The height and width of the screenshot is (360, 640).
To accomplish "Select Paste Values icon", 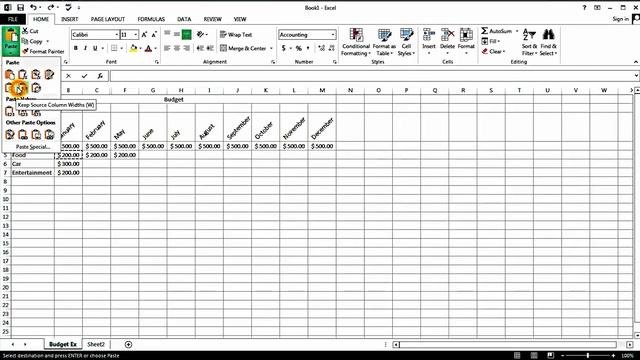I will (x=10, y=111).
